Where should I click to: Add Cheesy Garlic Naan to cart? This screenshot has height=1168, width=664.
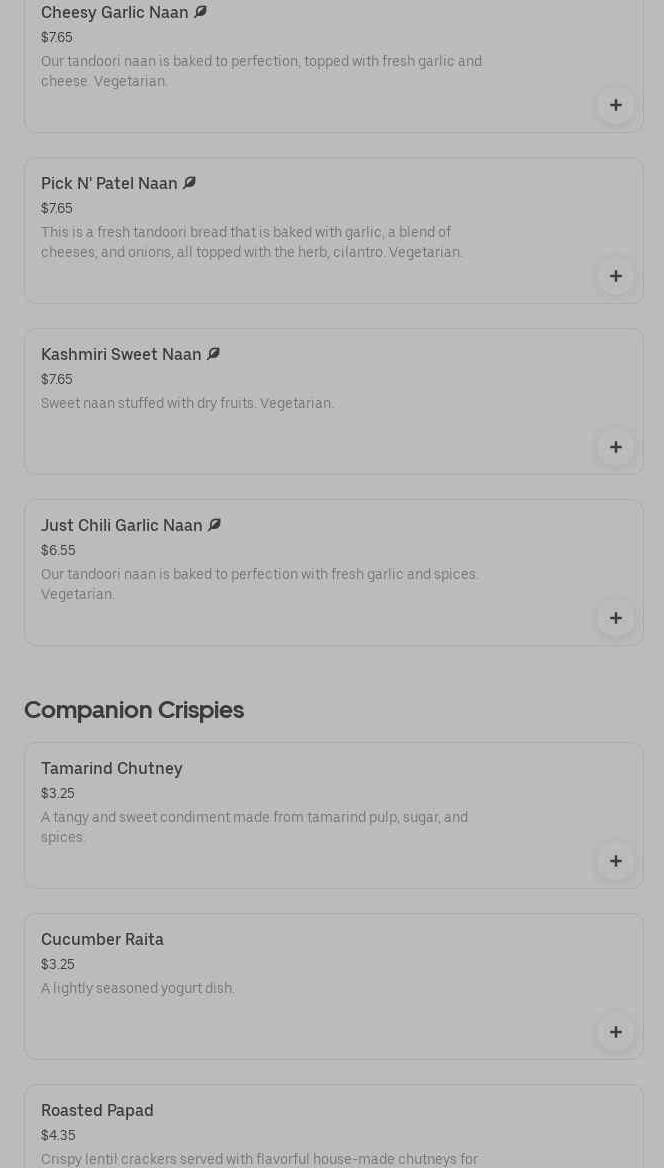[x=615, y=105]
